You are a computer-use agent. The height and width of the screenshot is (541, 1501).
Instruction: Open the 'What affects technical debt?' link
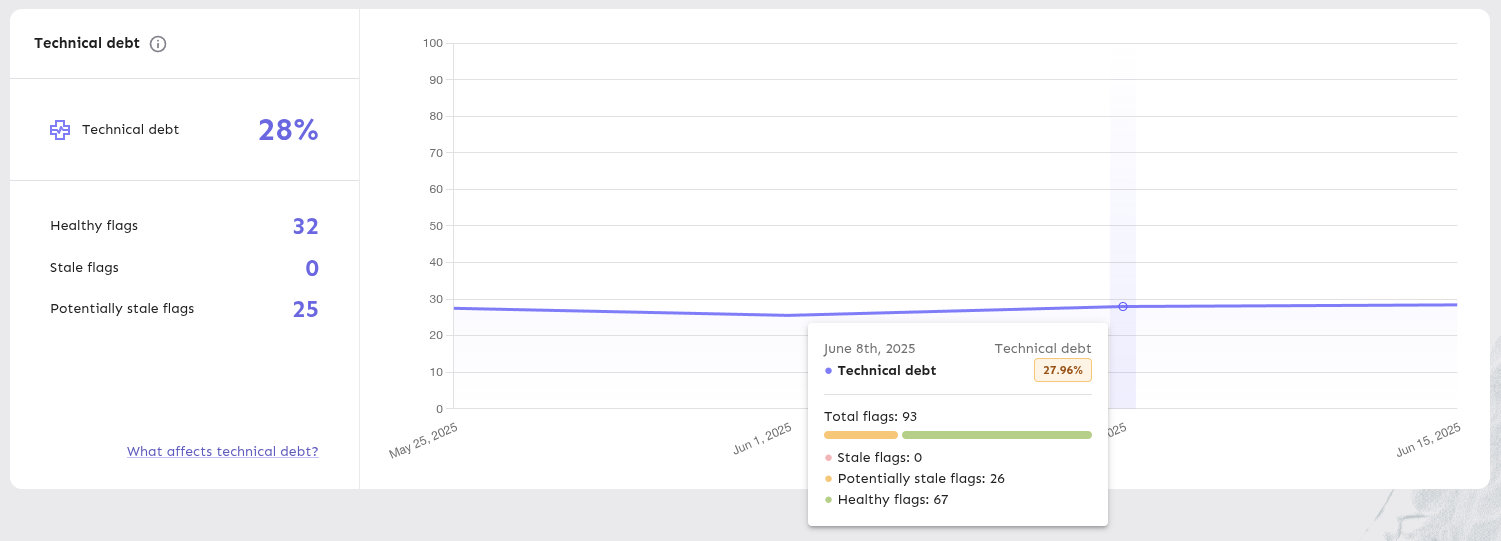click(x=222, y=452)
